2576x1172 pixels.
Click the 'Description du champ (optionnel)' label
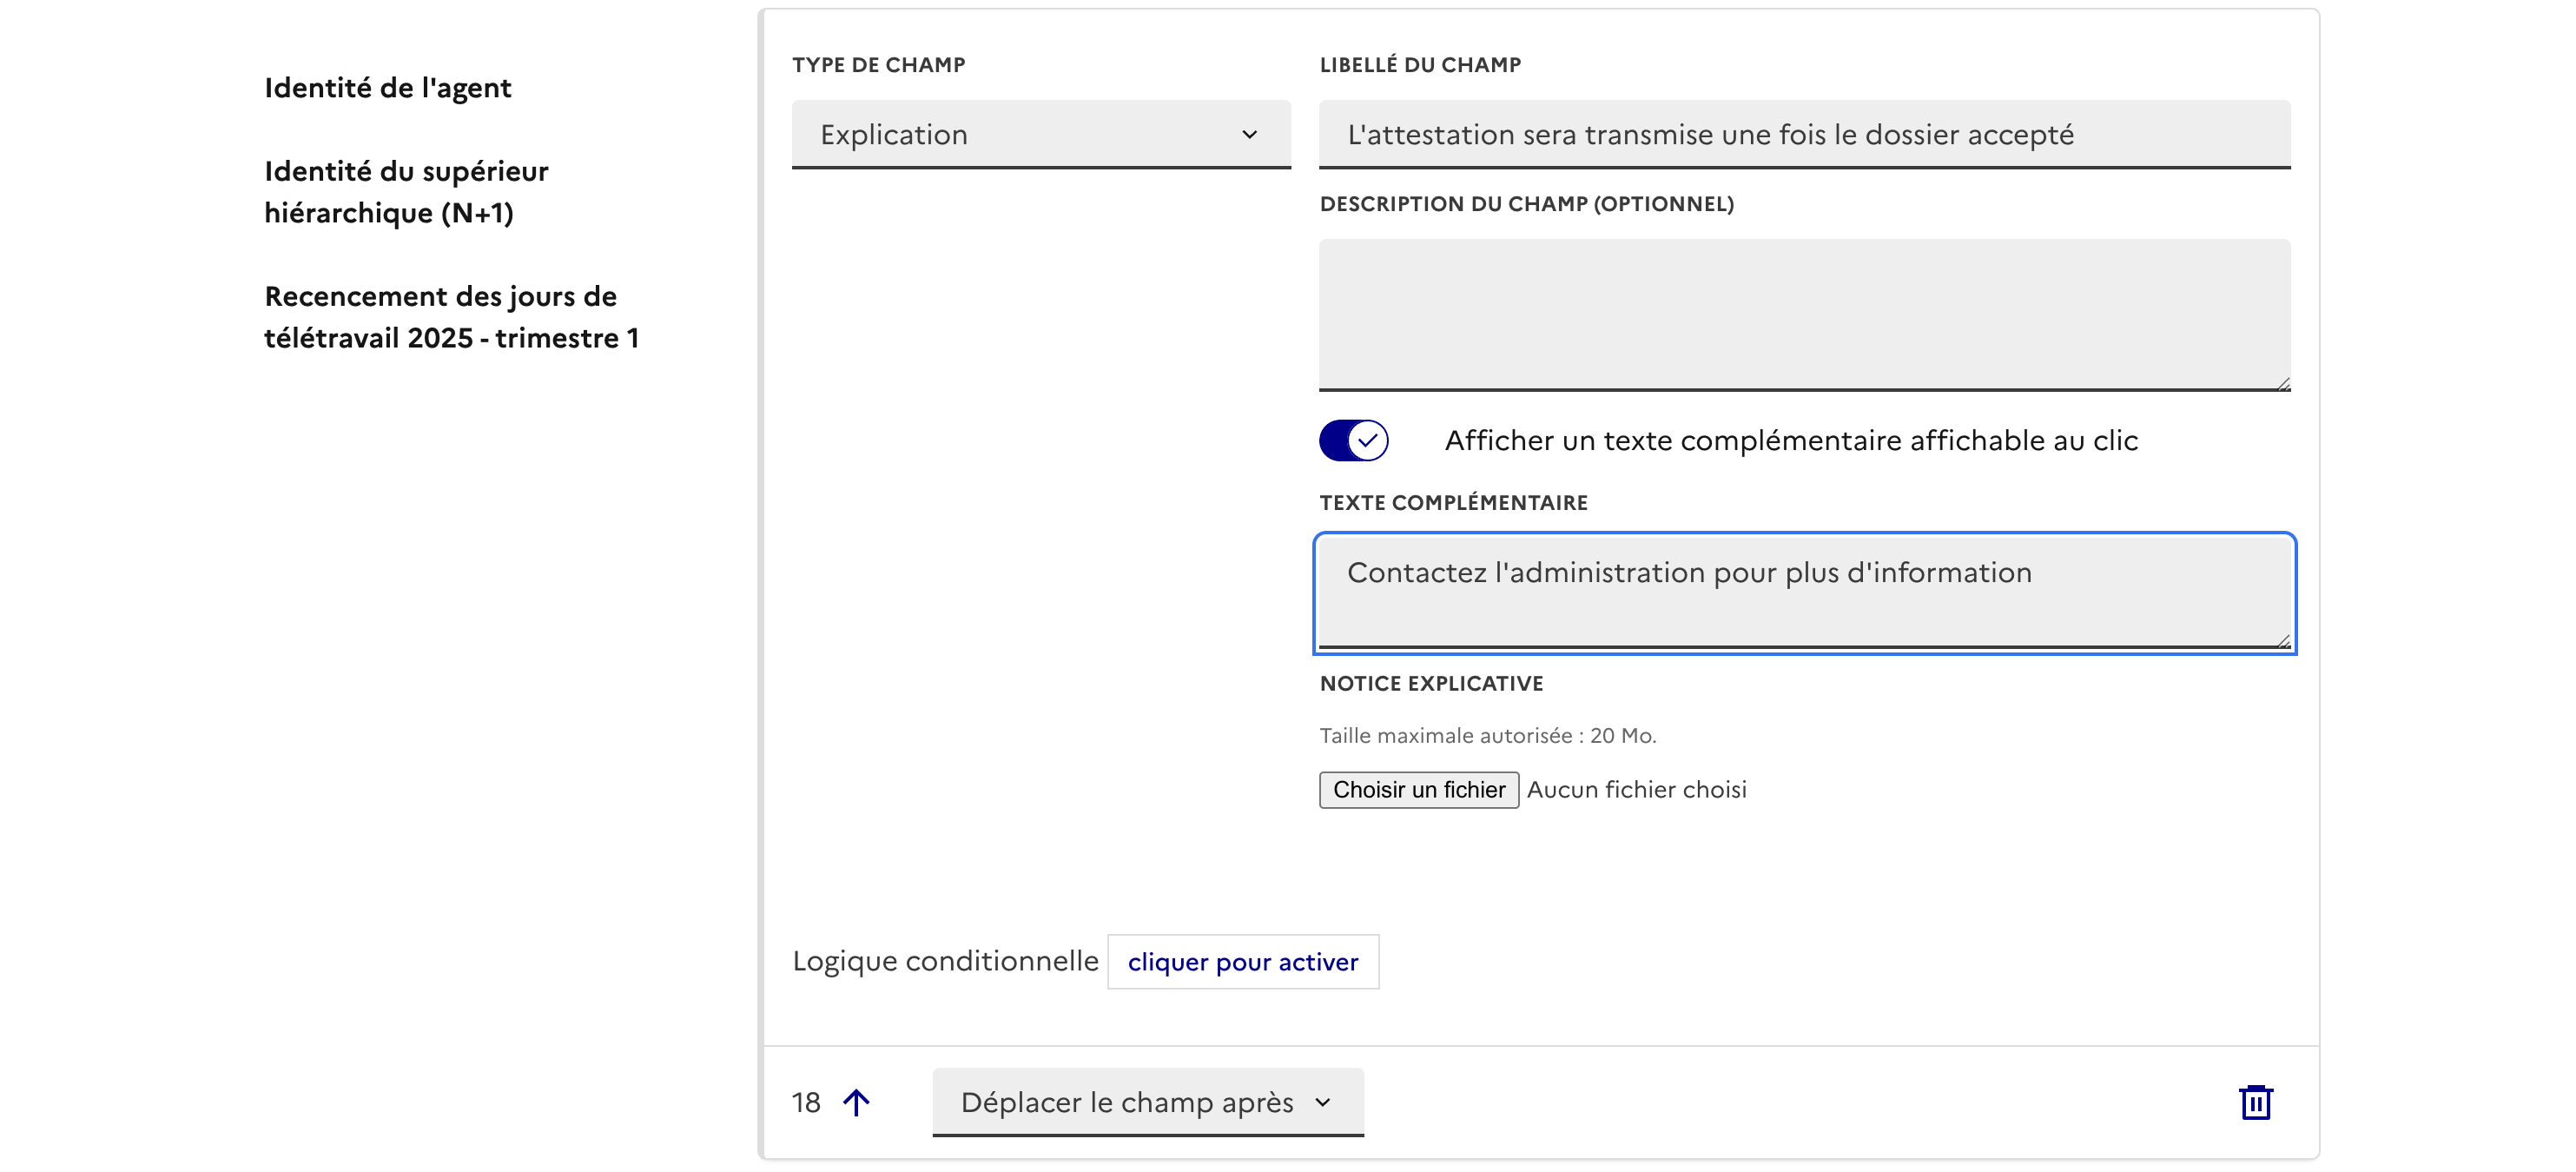(x=1526, y=204)
